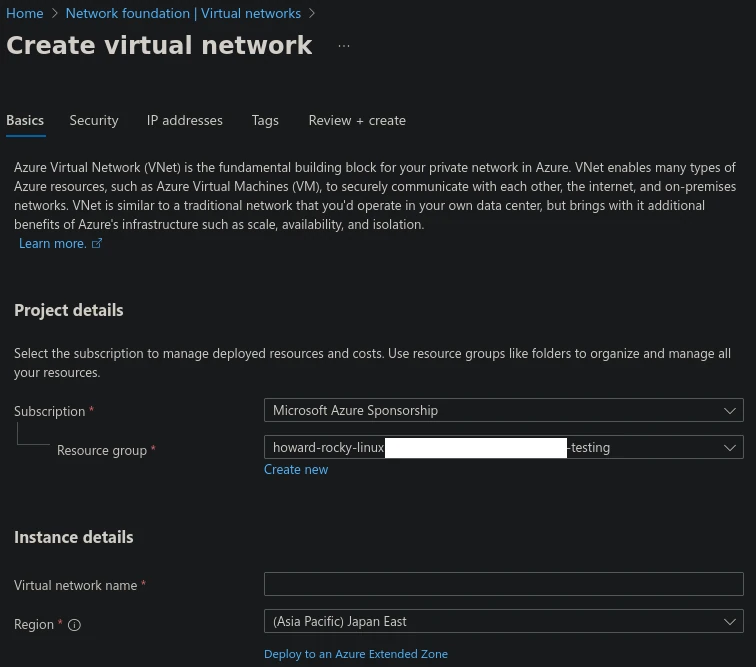Click external link icon next to Learn more
Image resolution: width=756 pixels, height=667 pixels.
click(97, 244)
